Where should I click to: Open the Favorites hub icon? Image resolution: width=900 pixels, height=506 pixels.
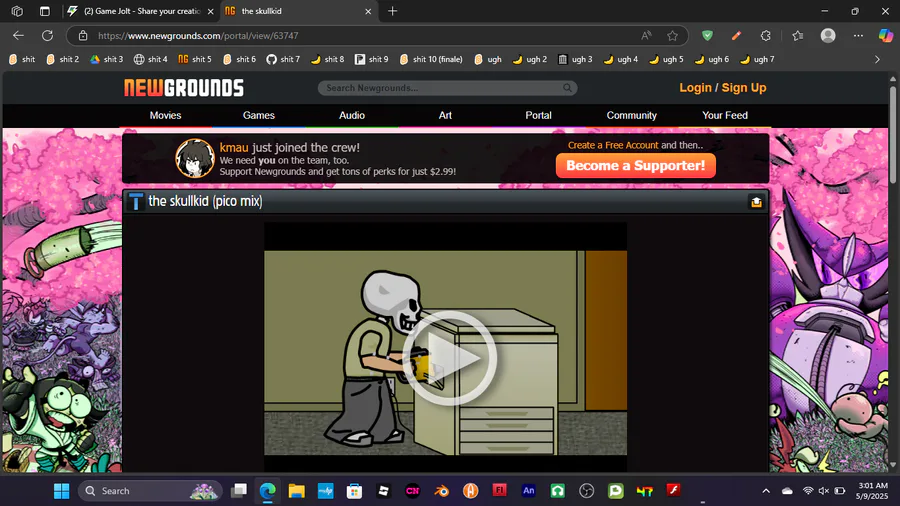point(798,36)
